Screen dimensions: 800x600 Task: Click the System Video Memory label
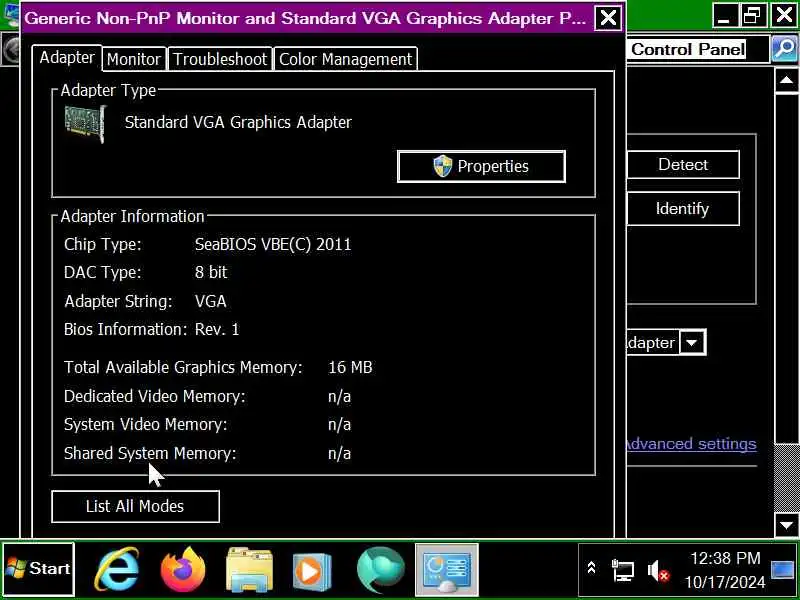(x=145, y=424)
